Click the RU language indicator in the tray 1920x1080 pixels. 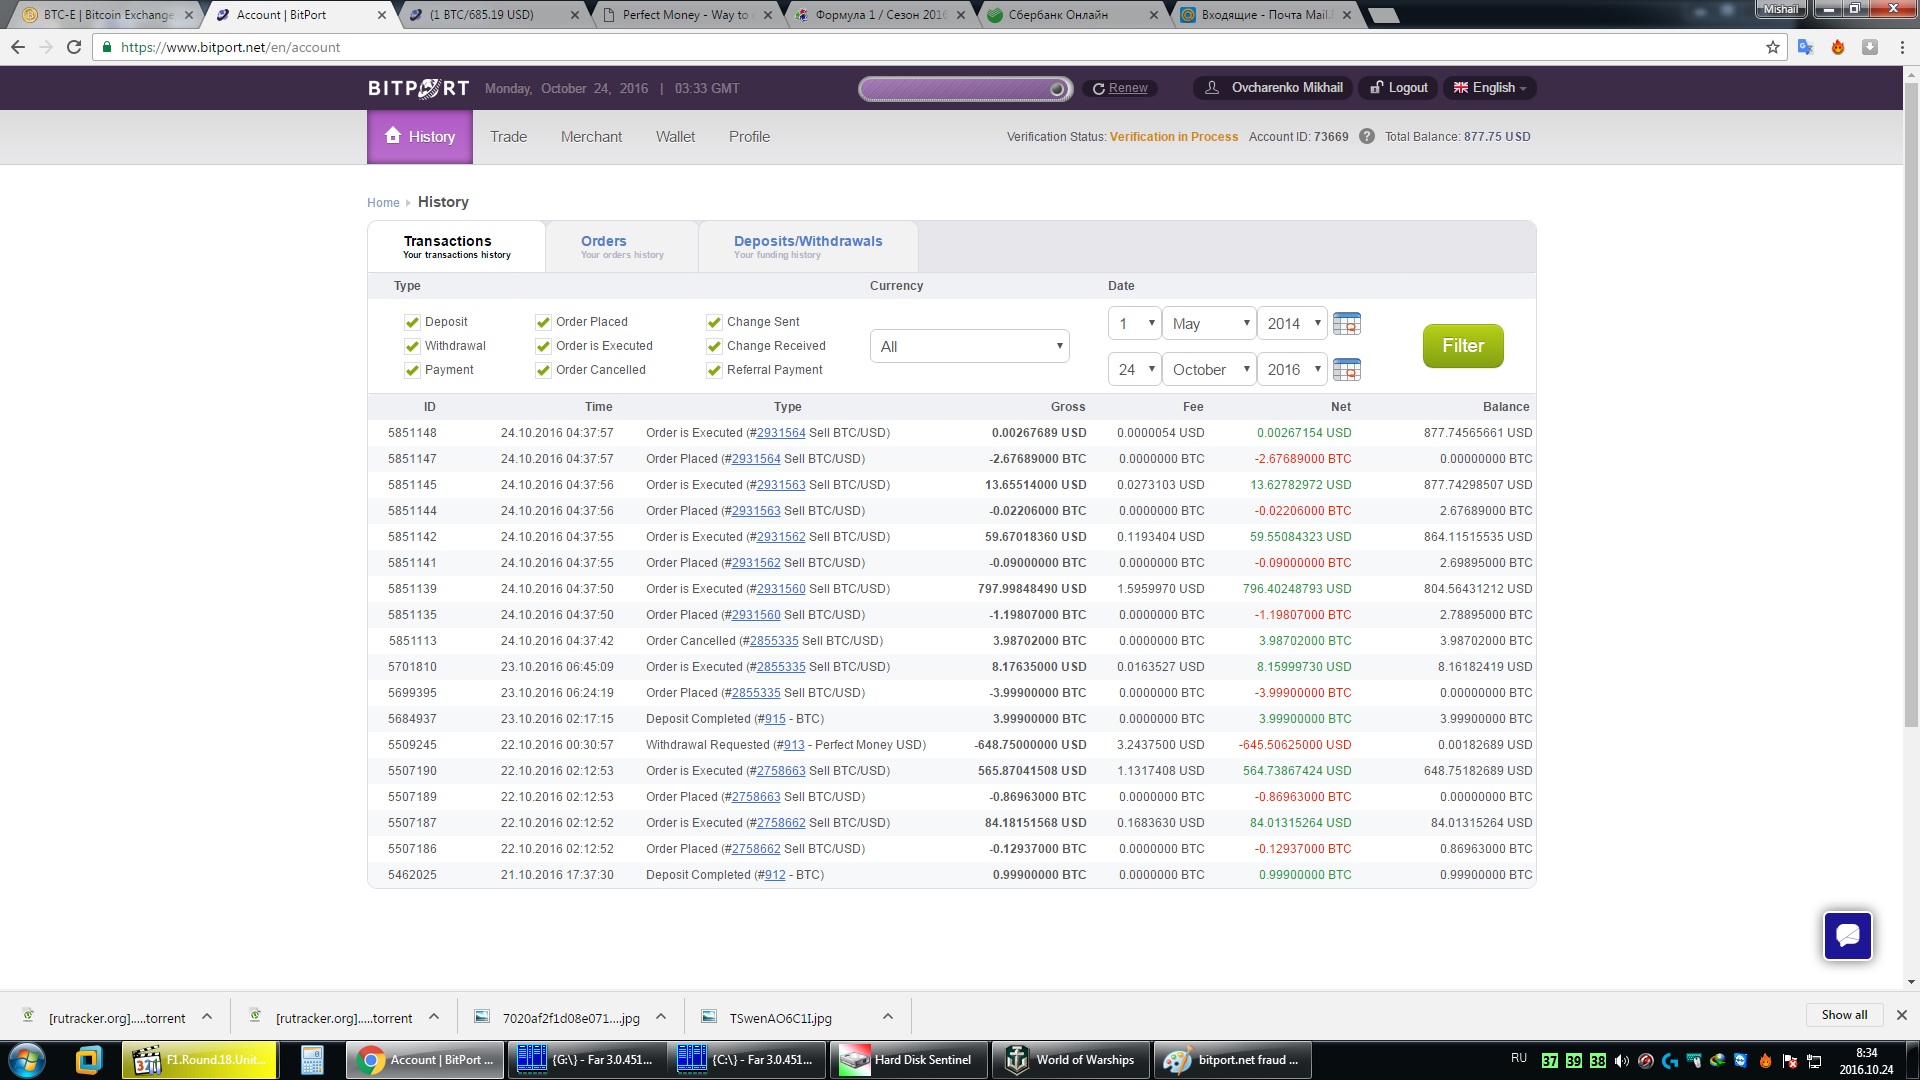coord(1519,1058)
